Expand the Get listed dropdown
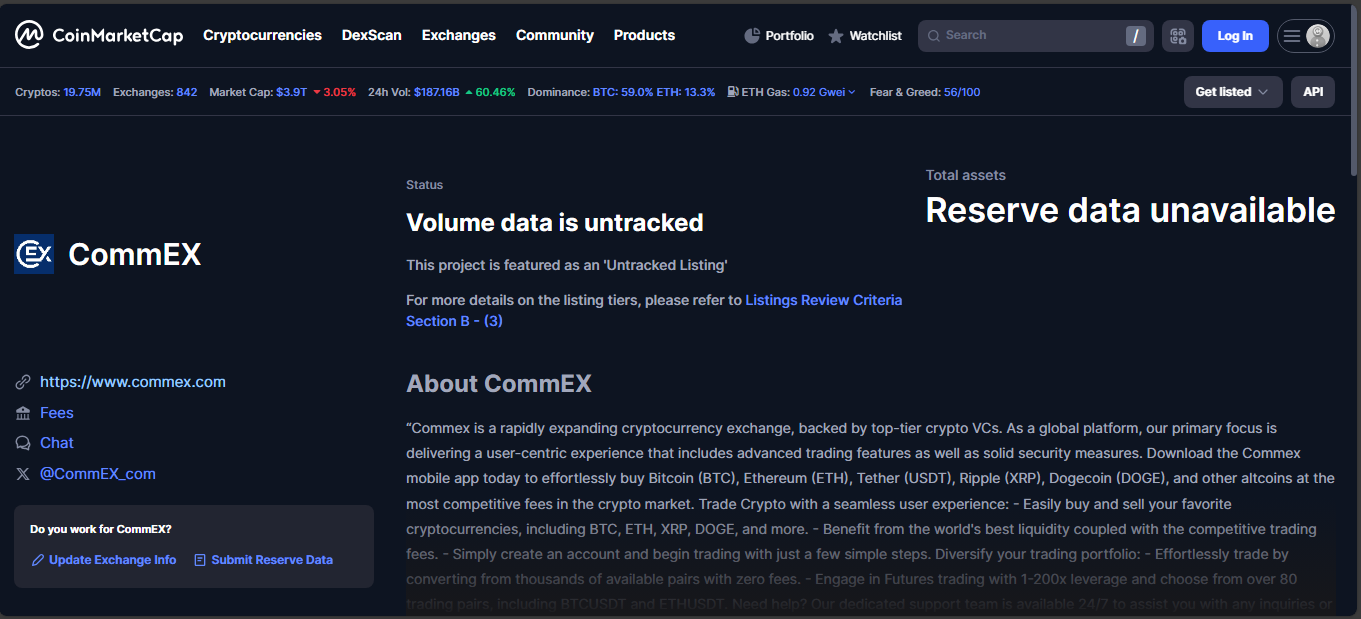This screenshot has width=1361, height=619. [x=1232, y=92]
